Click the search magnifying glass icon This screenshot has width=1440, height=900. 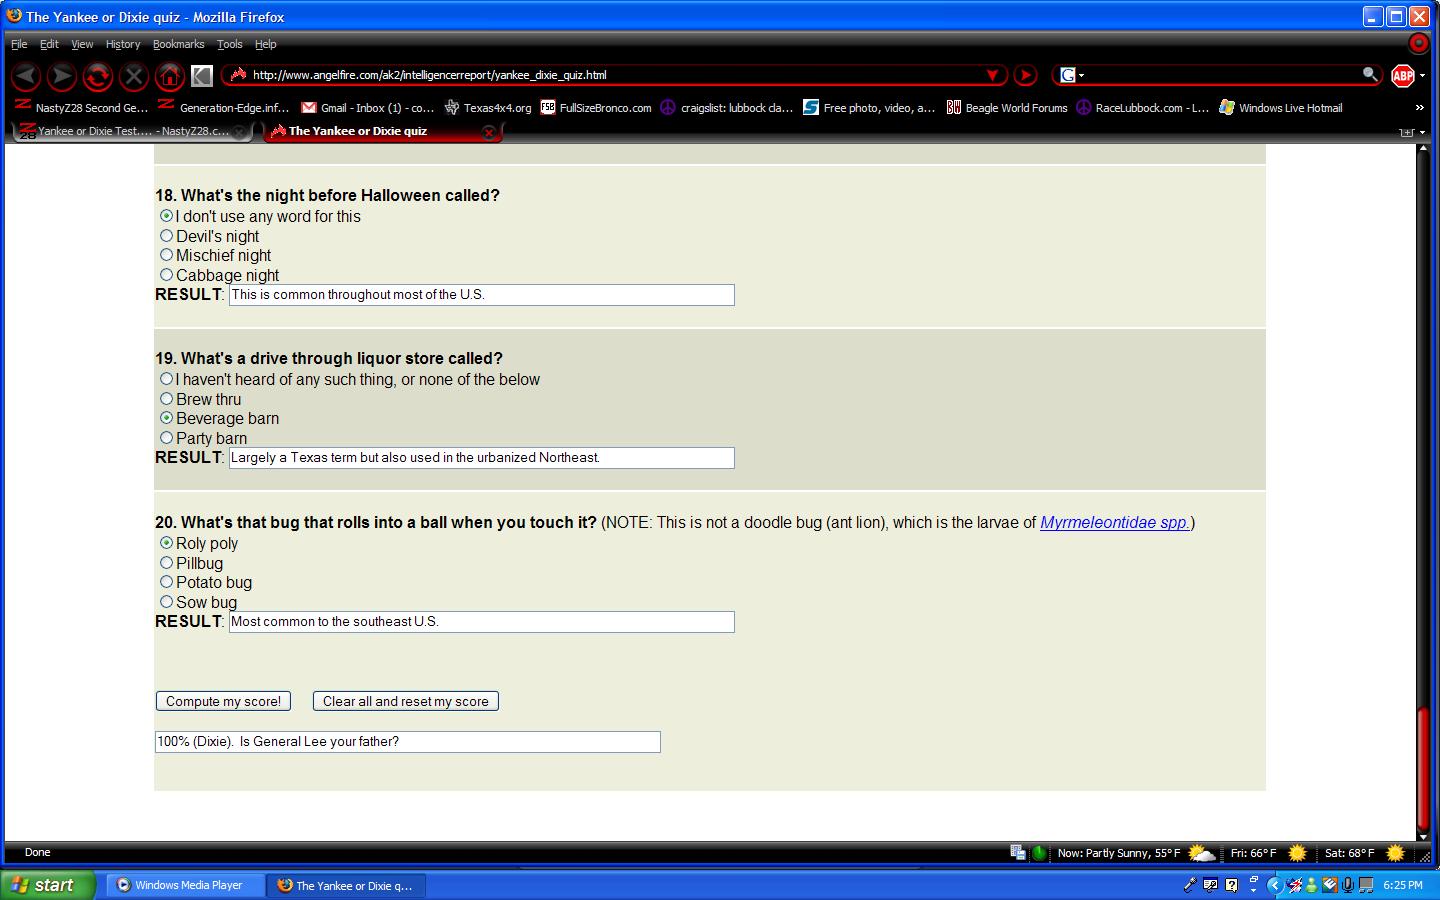point(1369,74)
